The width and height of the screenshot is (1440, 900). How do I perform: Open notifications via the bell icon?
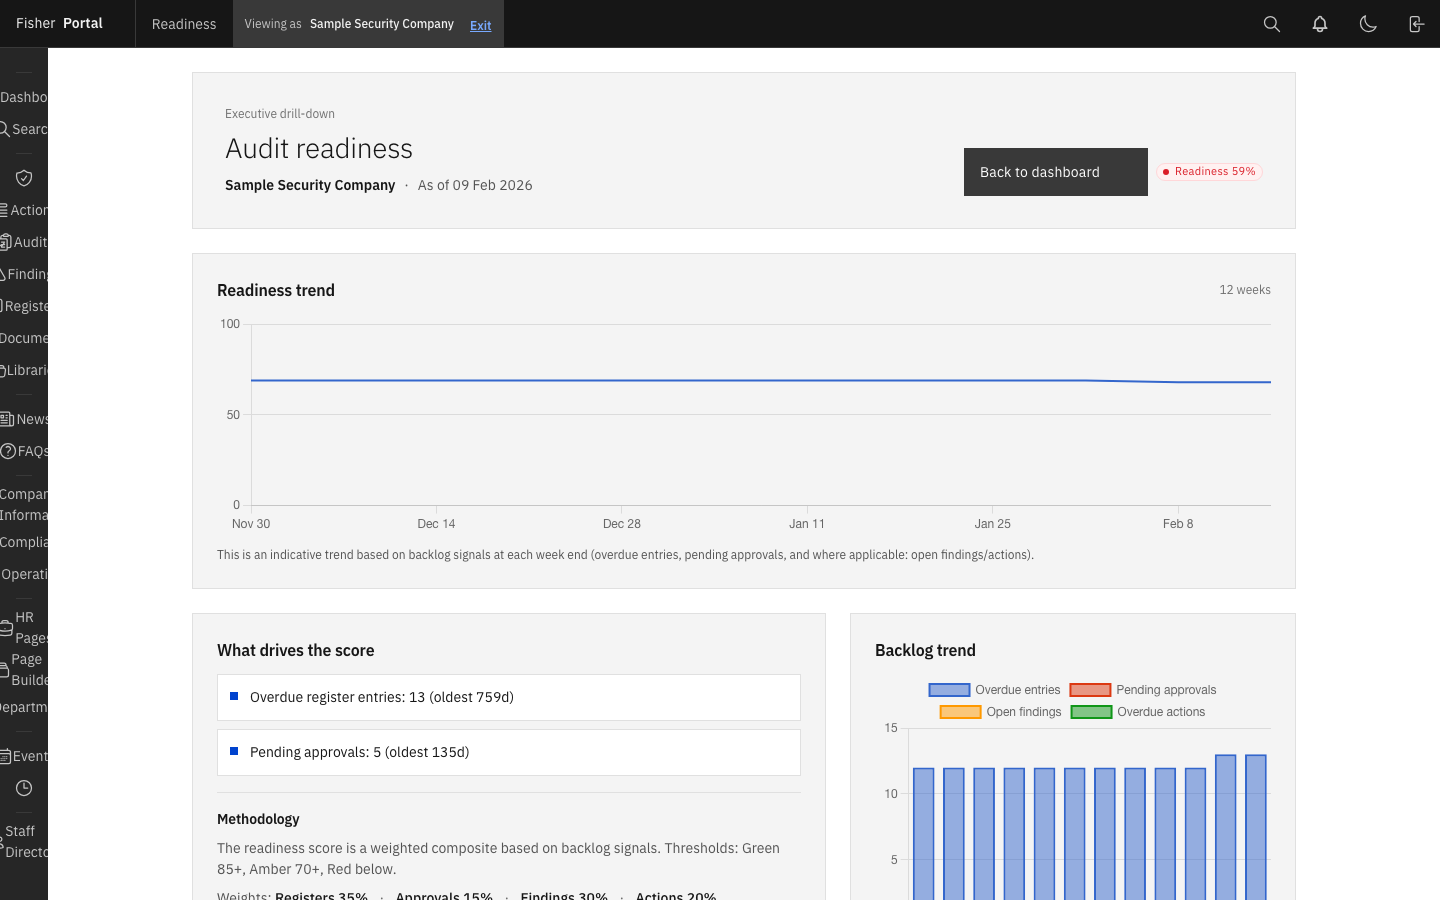1319,23
